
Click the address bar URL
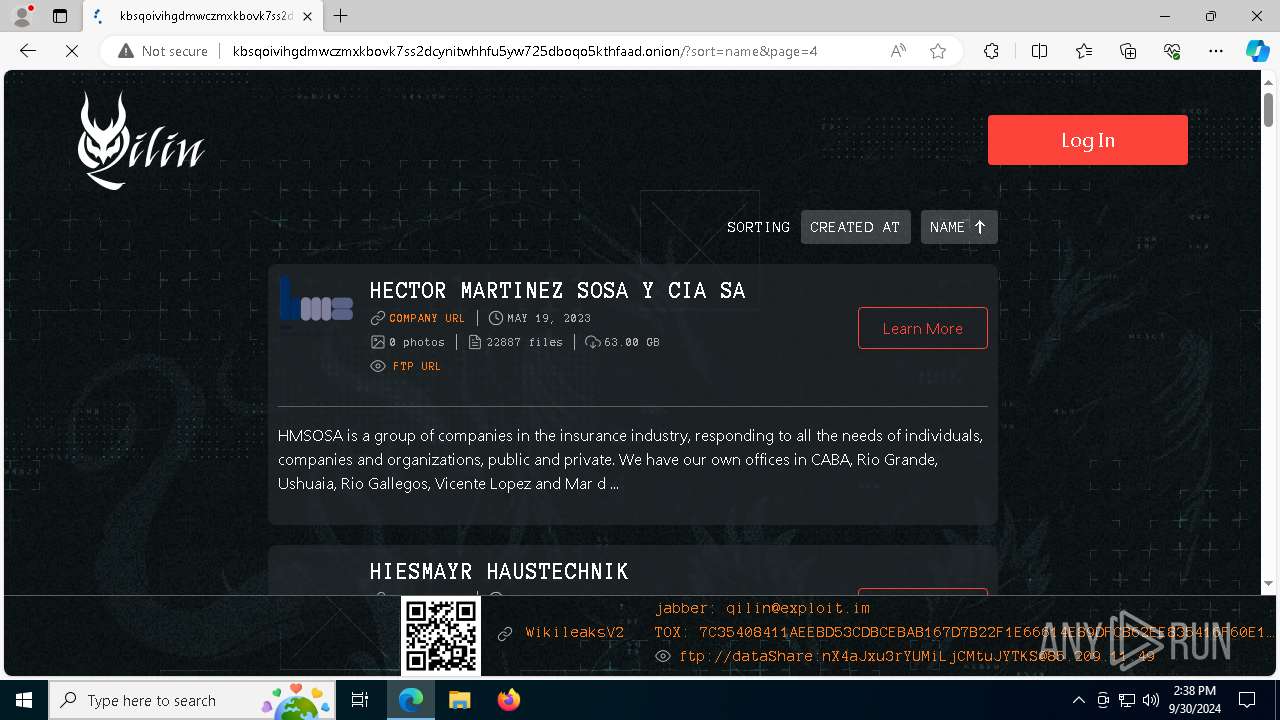pos(525,51)
